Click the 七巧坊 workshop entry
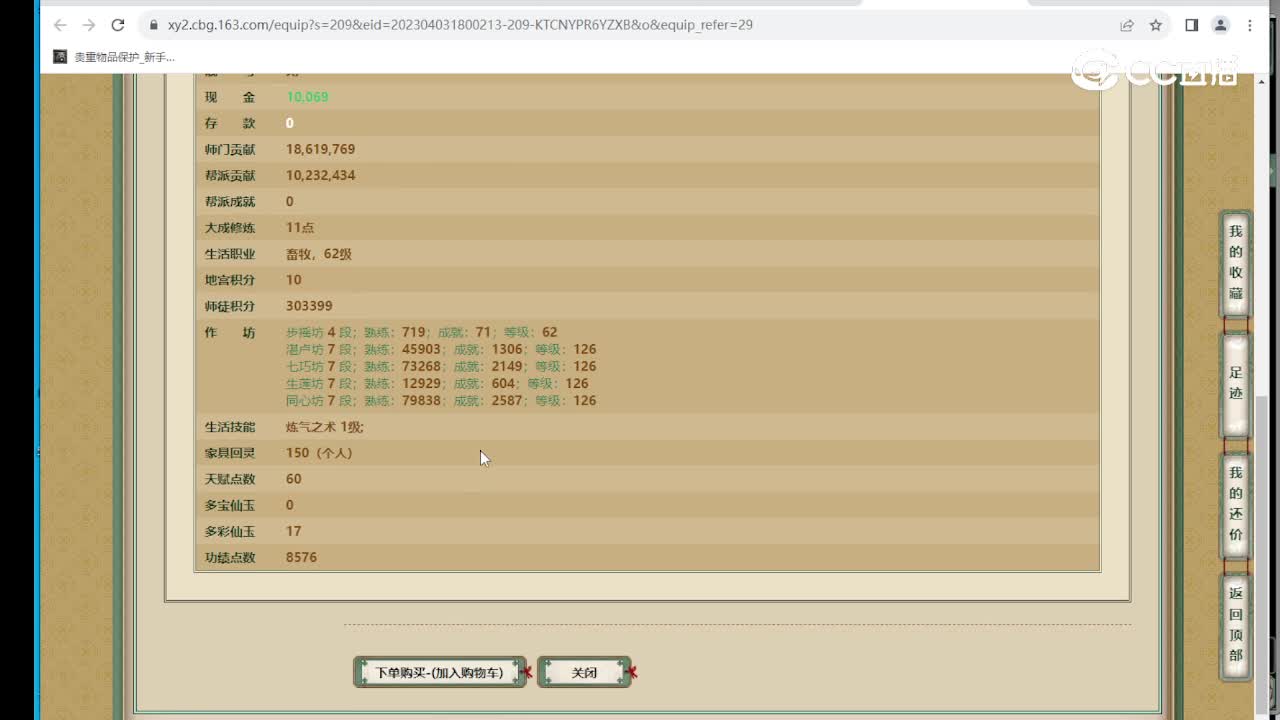This screenshot has height=720, width=1280. [305, 366]
